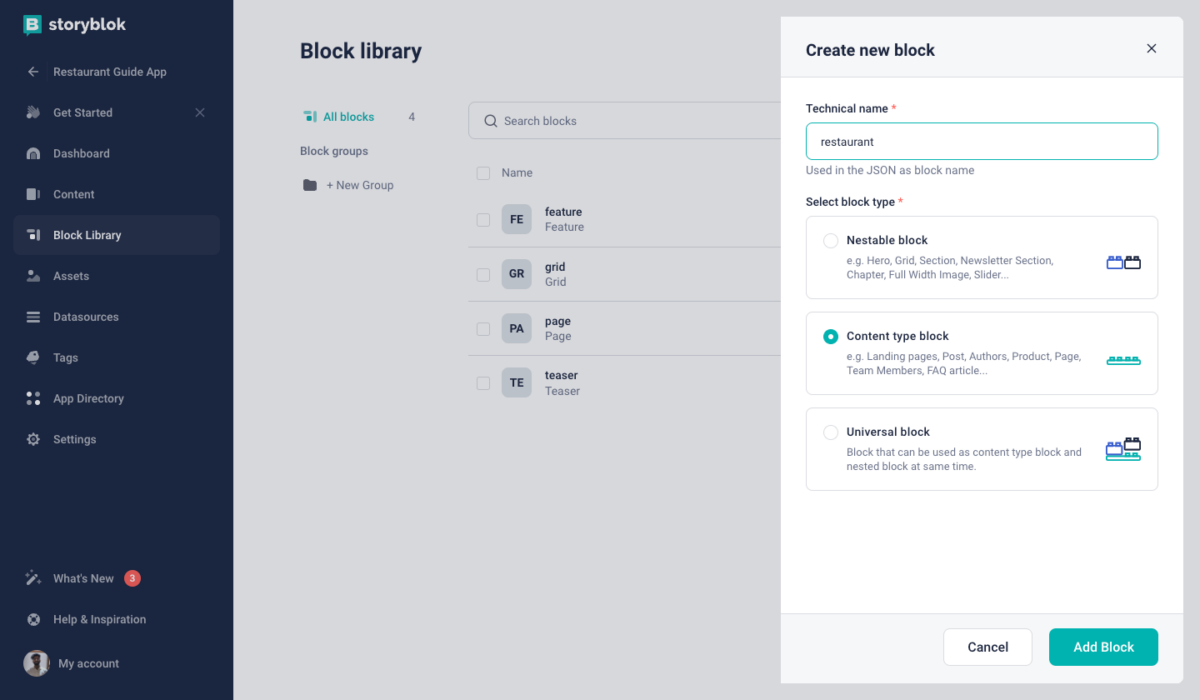This screenshot has width=1200, height=700.
Task: Check the teaser block row checkbox
Action: (x=484, y=383)
